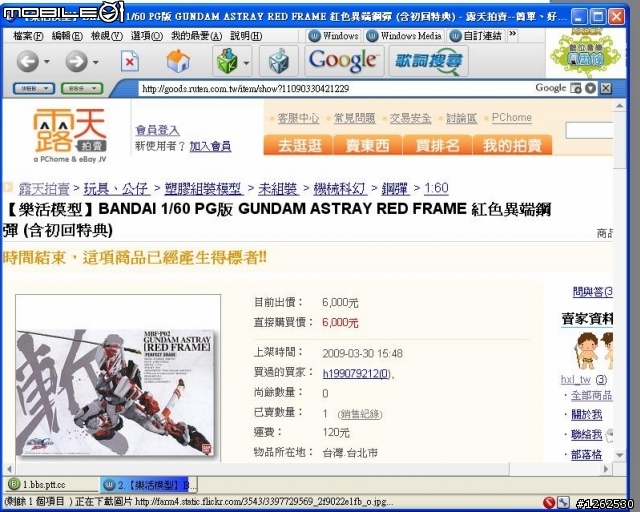Open the BBS dropdown button
The height and width of the screenshot is (512, 640).
coord(82,88)
